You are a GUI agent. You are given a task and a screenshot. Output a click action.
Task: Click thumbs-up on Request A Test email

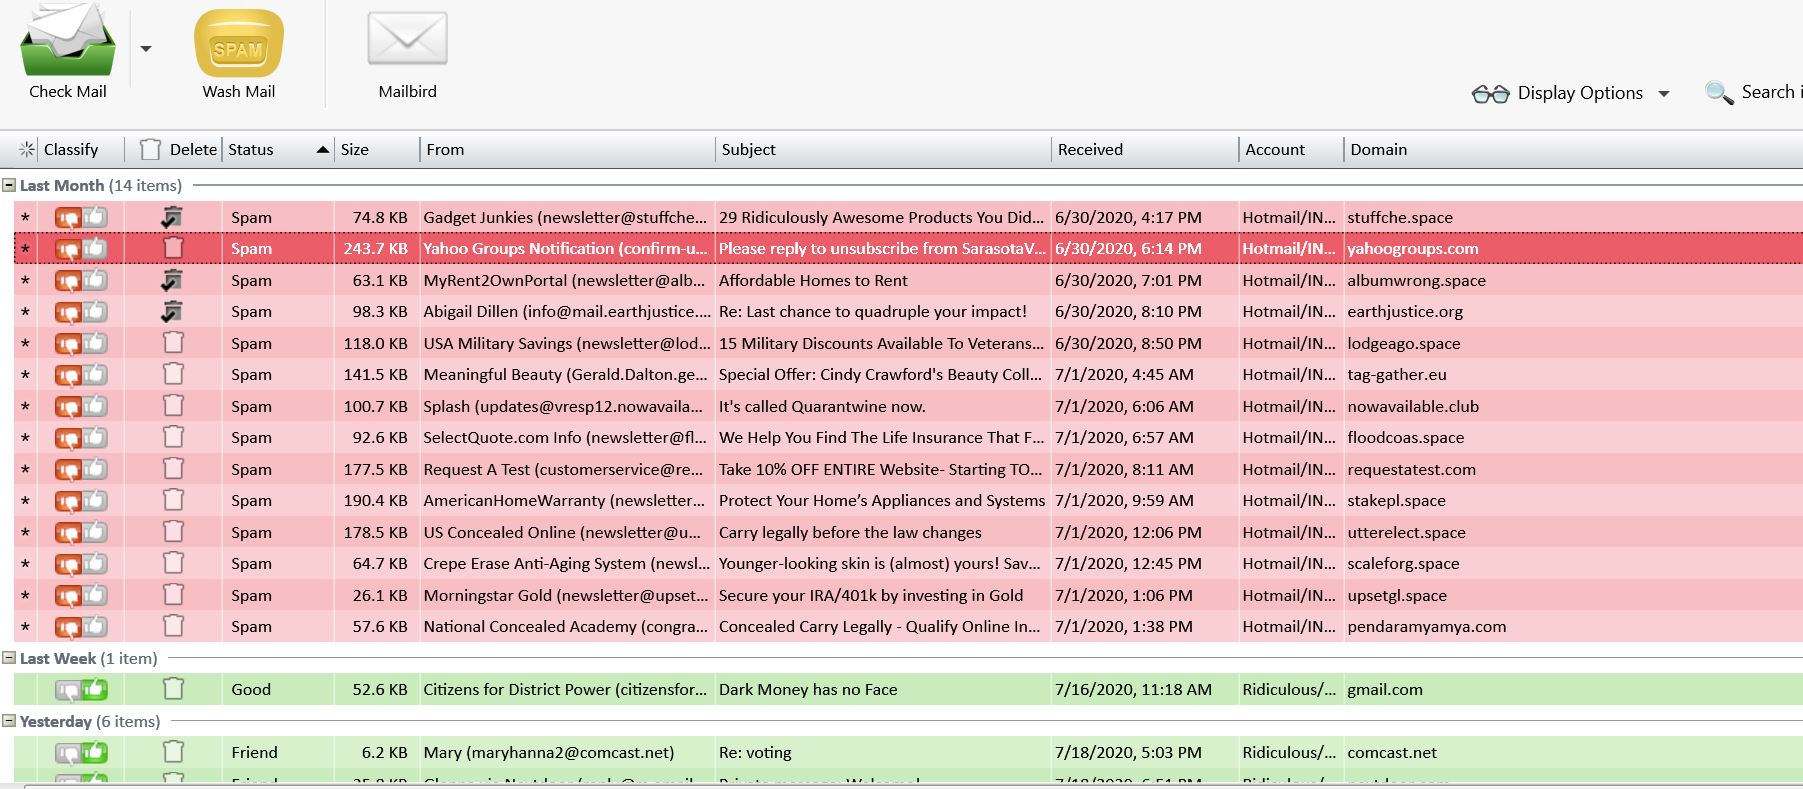pos(95,468)
